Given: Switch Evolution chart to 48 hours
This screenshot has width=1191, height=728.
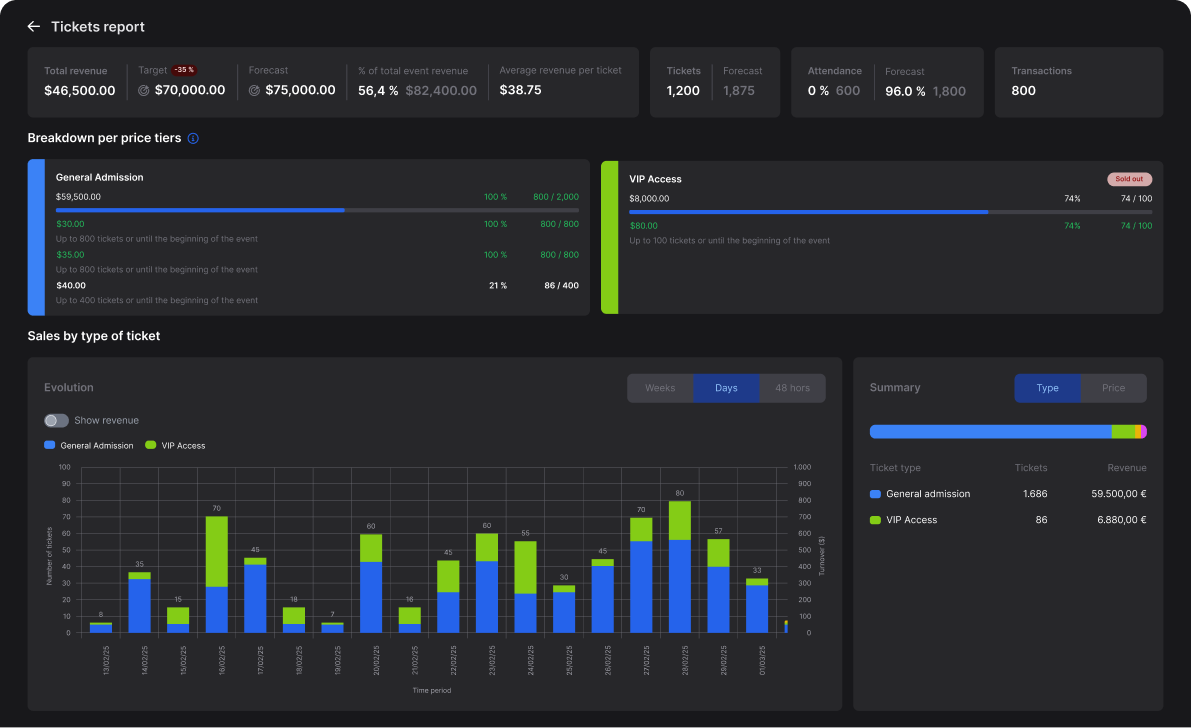Looking at the screenshot, I should 792,388.
